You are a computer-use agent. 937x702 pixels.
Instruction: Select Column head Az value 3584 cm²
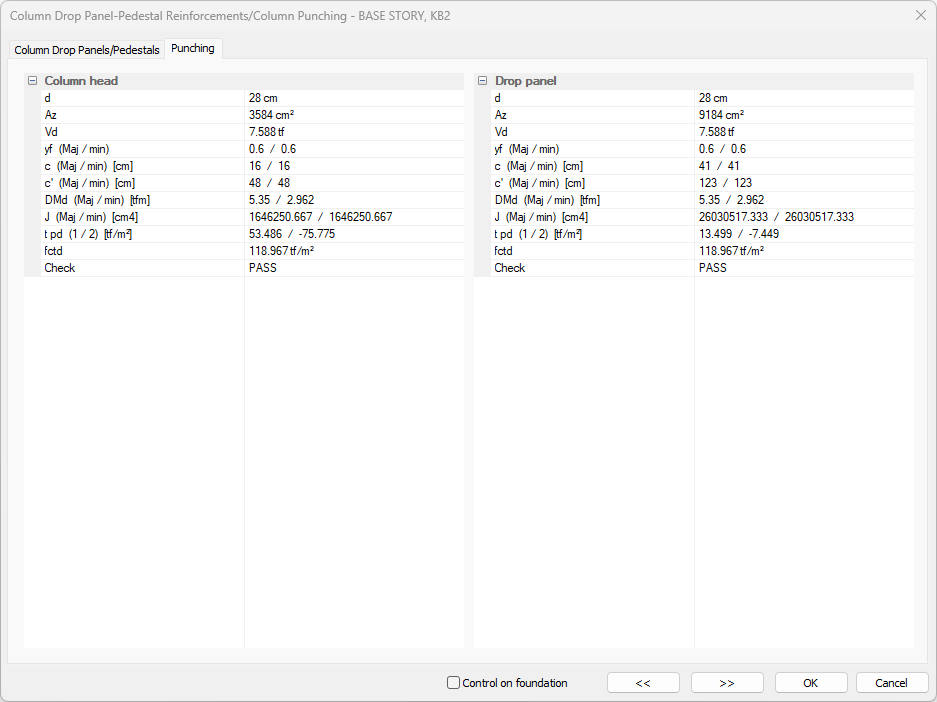click(x=271, y=115)
